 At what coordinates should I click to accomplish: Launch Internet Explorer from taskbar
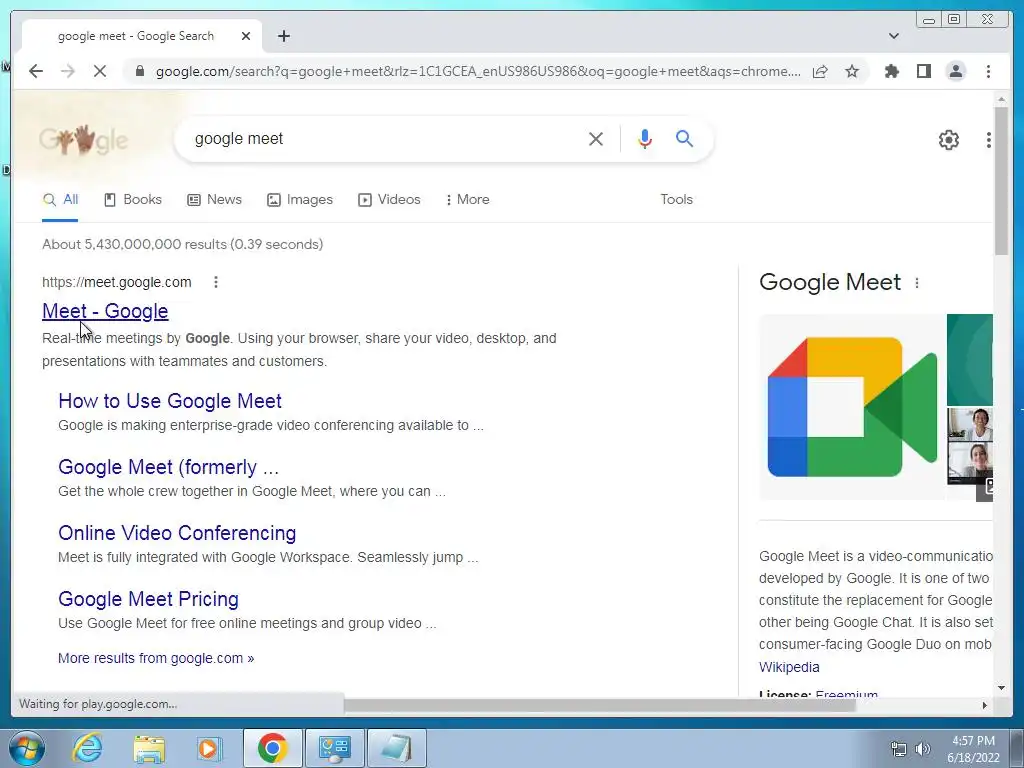coord(88,748)
